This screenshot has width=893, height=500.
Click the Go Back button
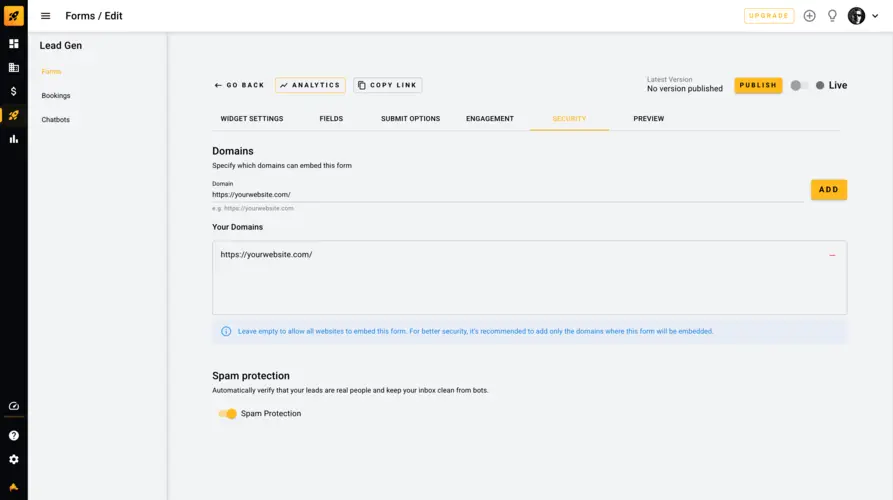(x=239, y=85)
